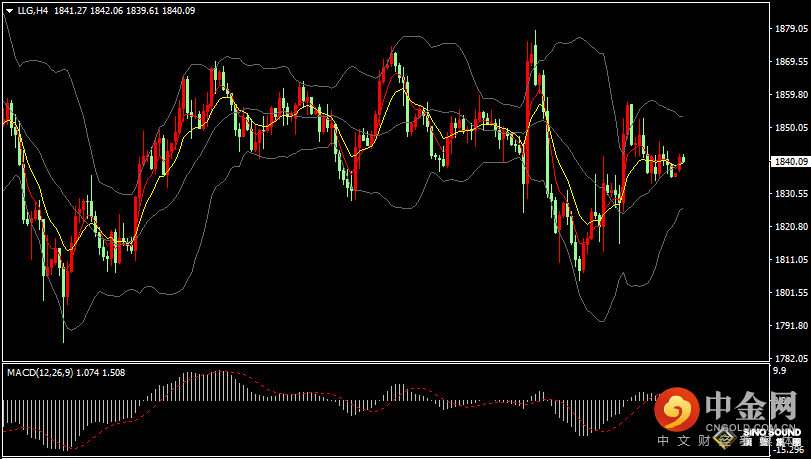Click the 1879.05 price axis label

pyautogui.click(x=791, y=28)
